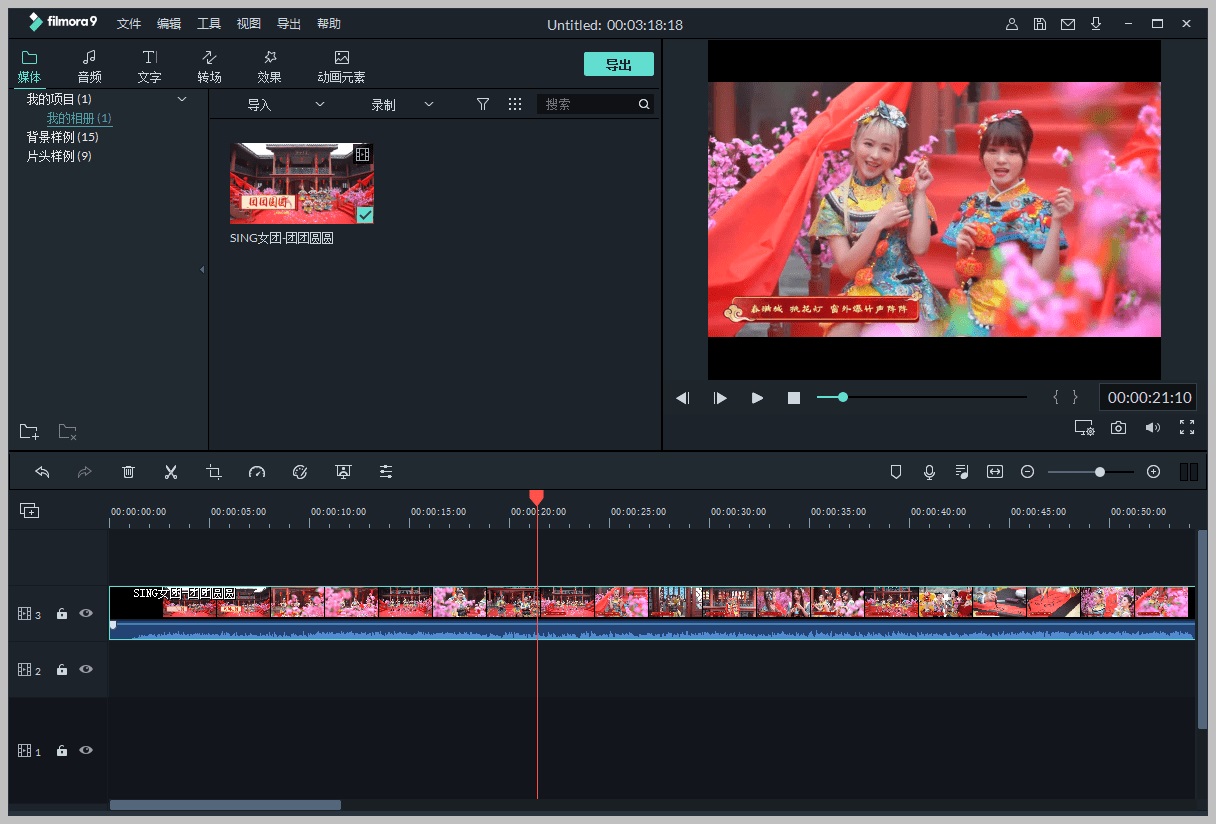The width and height of the screenshot is (1216, 824).
Task: Open the 编辑 menu
Action: [169, 24]
